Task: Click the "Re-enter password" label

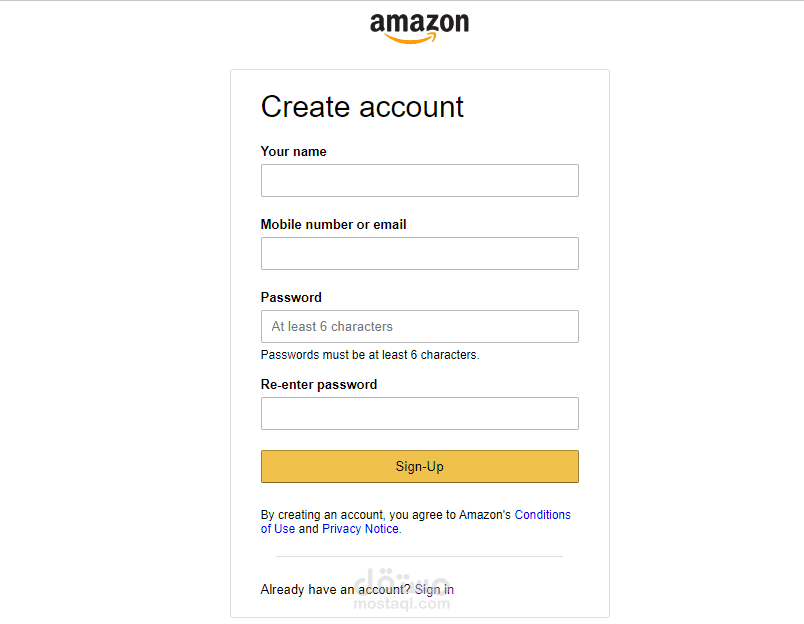Action: (318, 385)
